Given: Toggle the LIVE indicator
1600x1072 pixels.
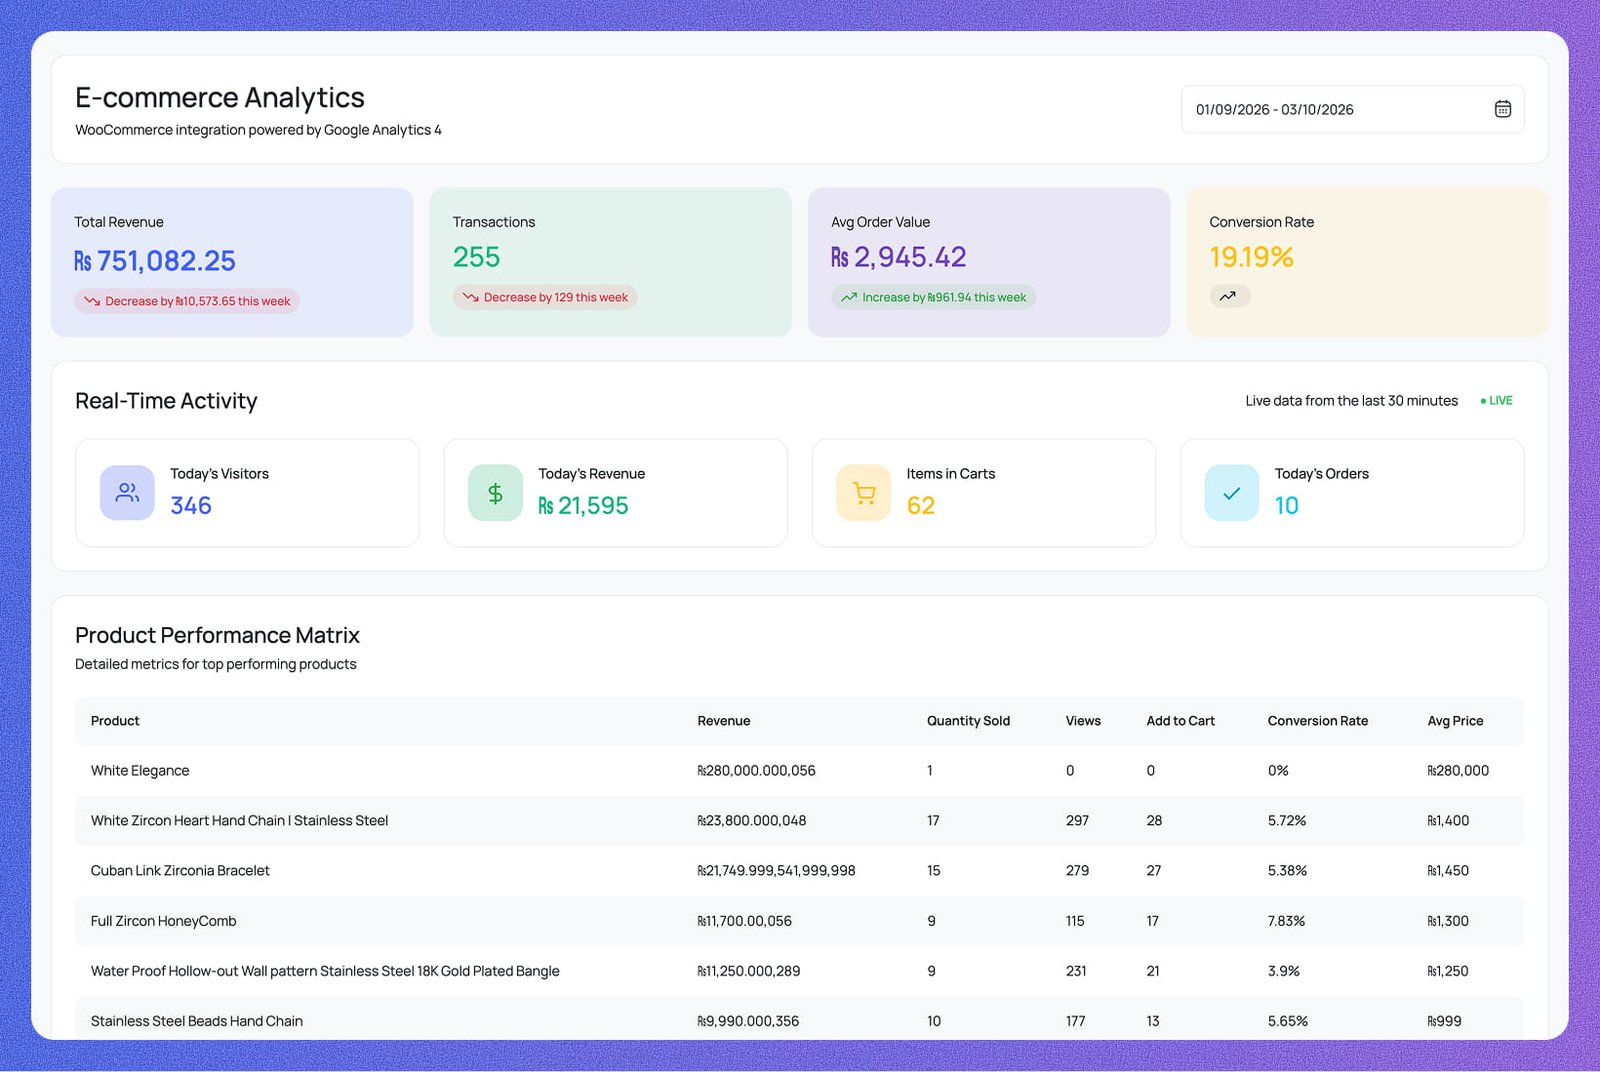Looking at the screenshot, I should [x=1497, y=400].
